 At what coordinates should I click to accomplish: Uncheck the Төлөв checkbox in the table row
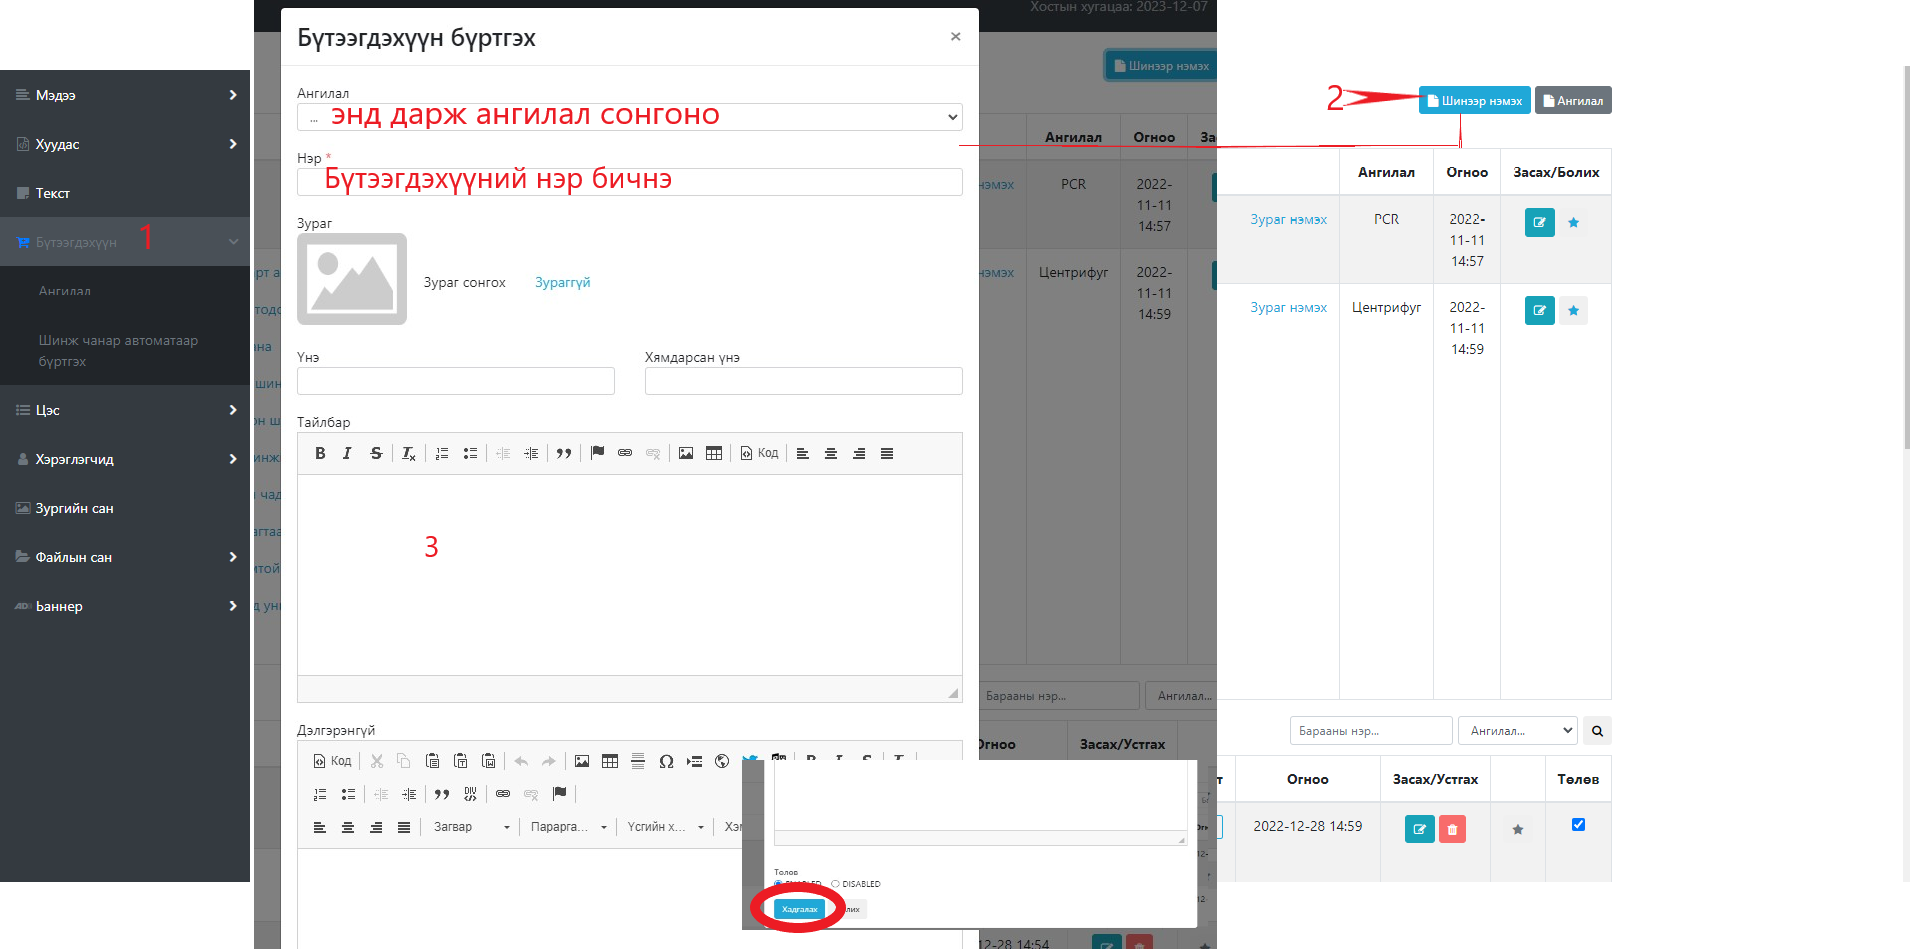click(1578, 825)
